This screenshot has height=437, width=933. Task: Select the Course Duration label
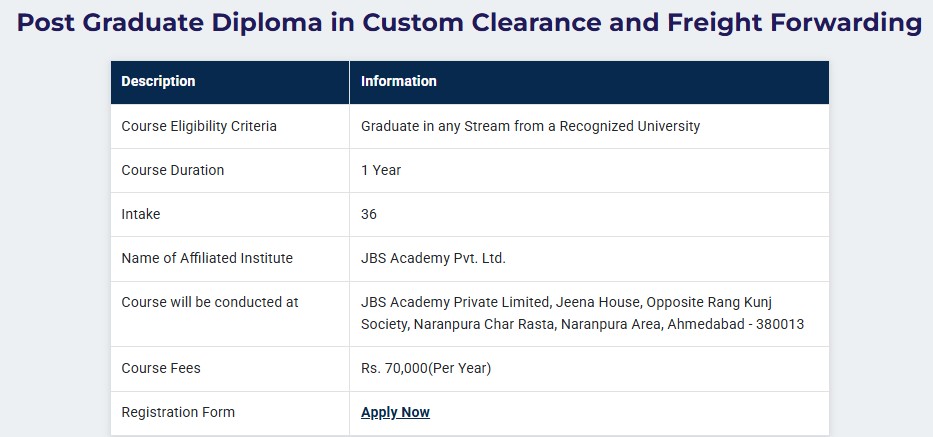point(173,170)
